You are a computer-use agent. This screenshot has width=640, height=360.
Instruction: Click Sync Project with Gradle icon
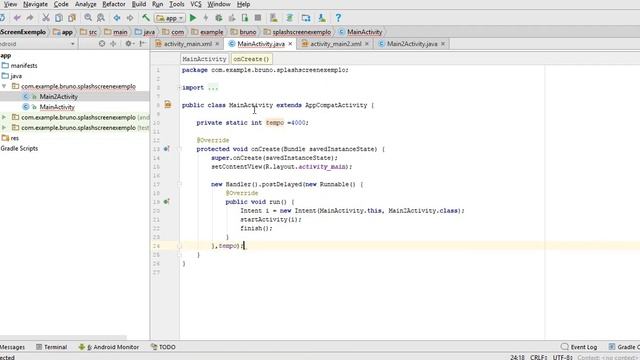(289, 18)
